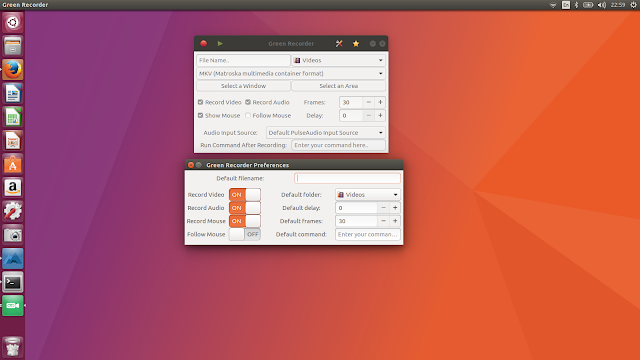Open Ubuntu Dash search from the launcher

click(x=13, y=22)
